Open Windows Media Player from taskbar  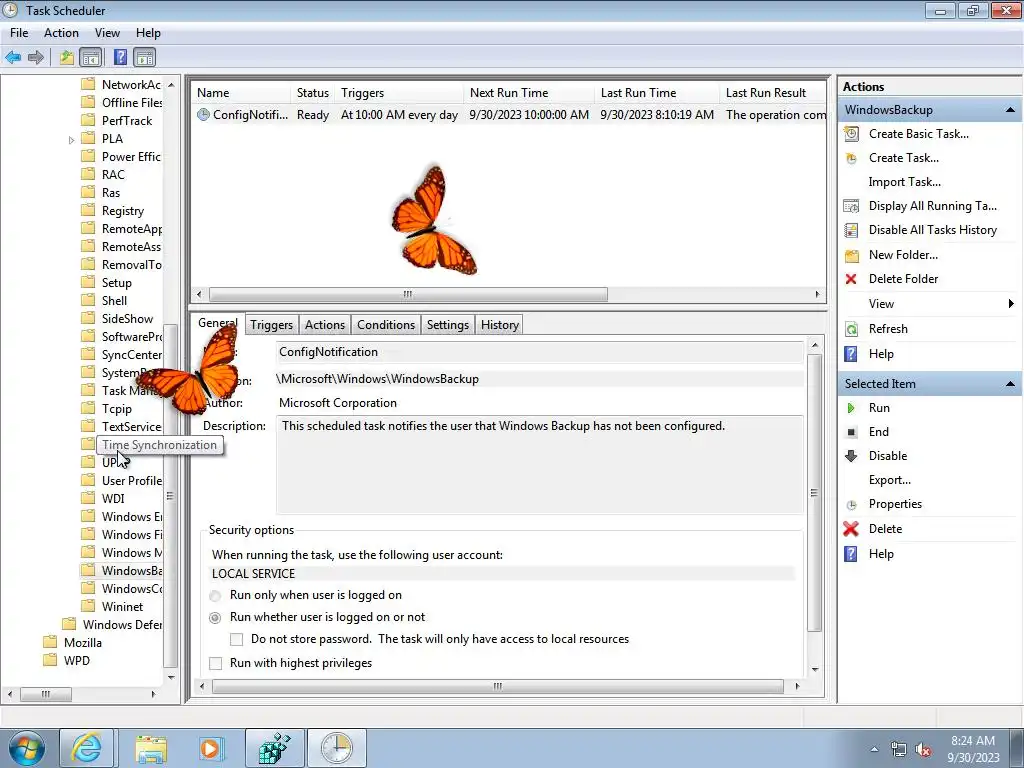point(211,747)
